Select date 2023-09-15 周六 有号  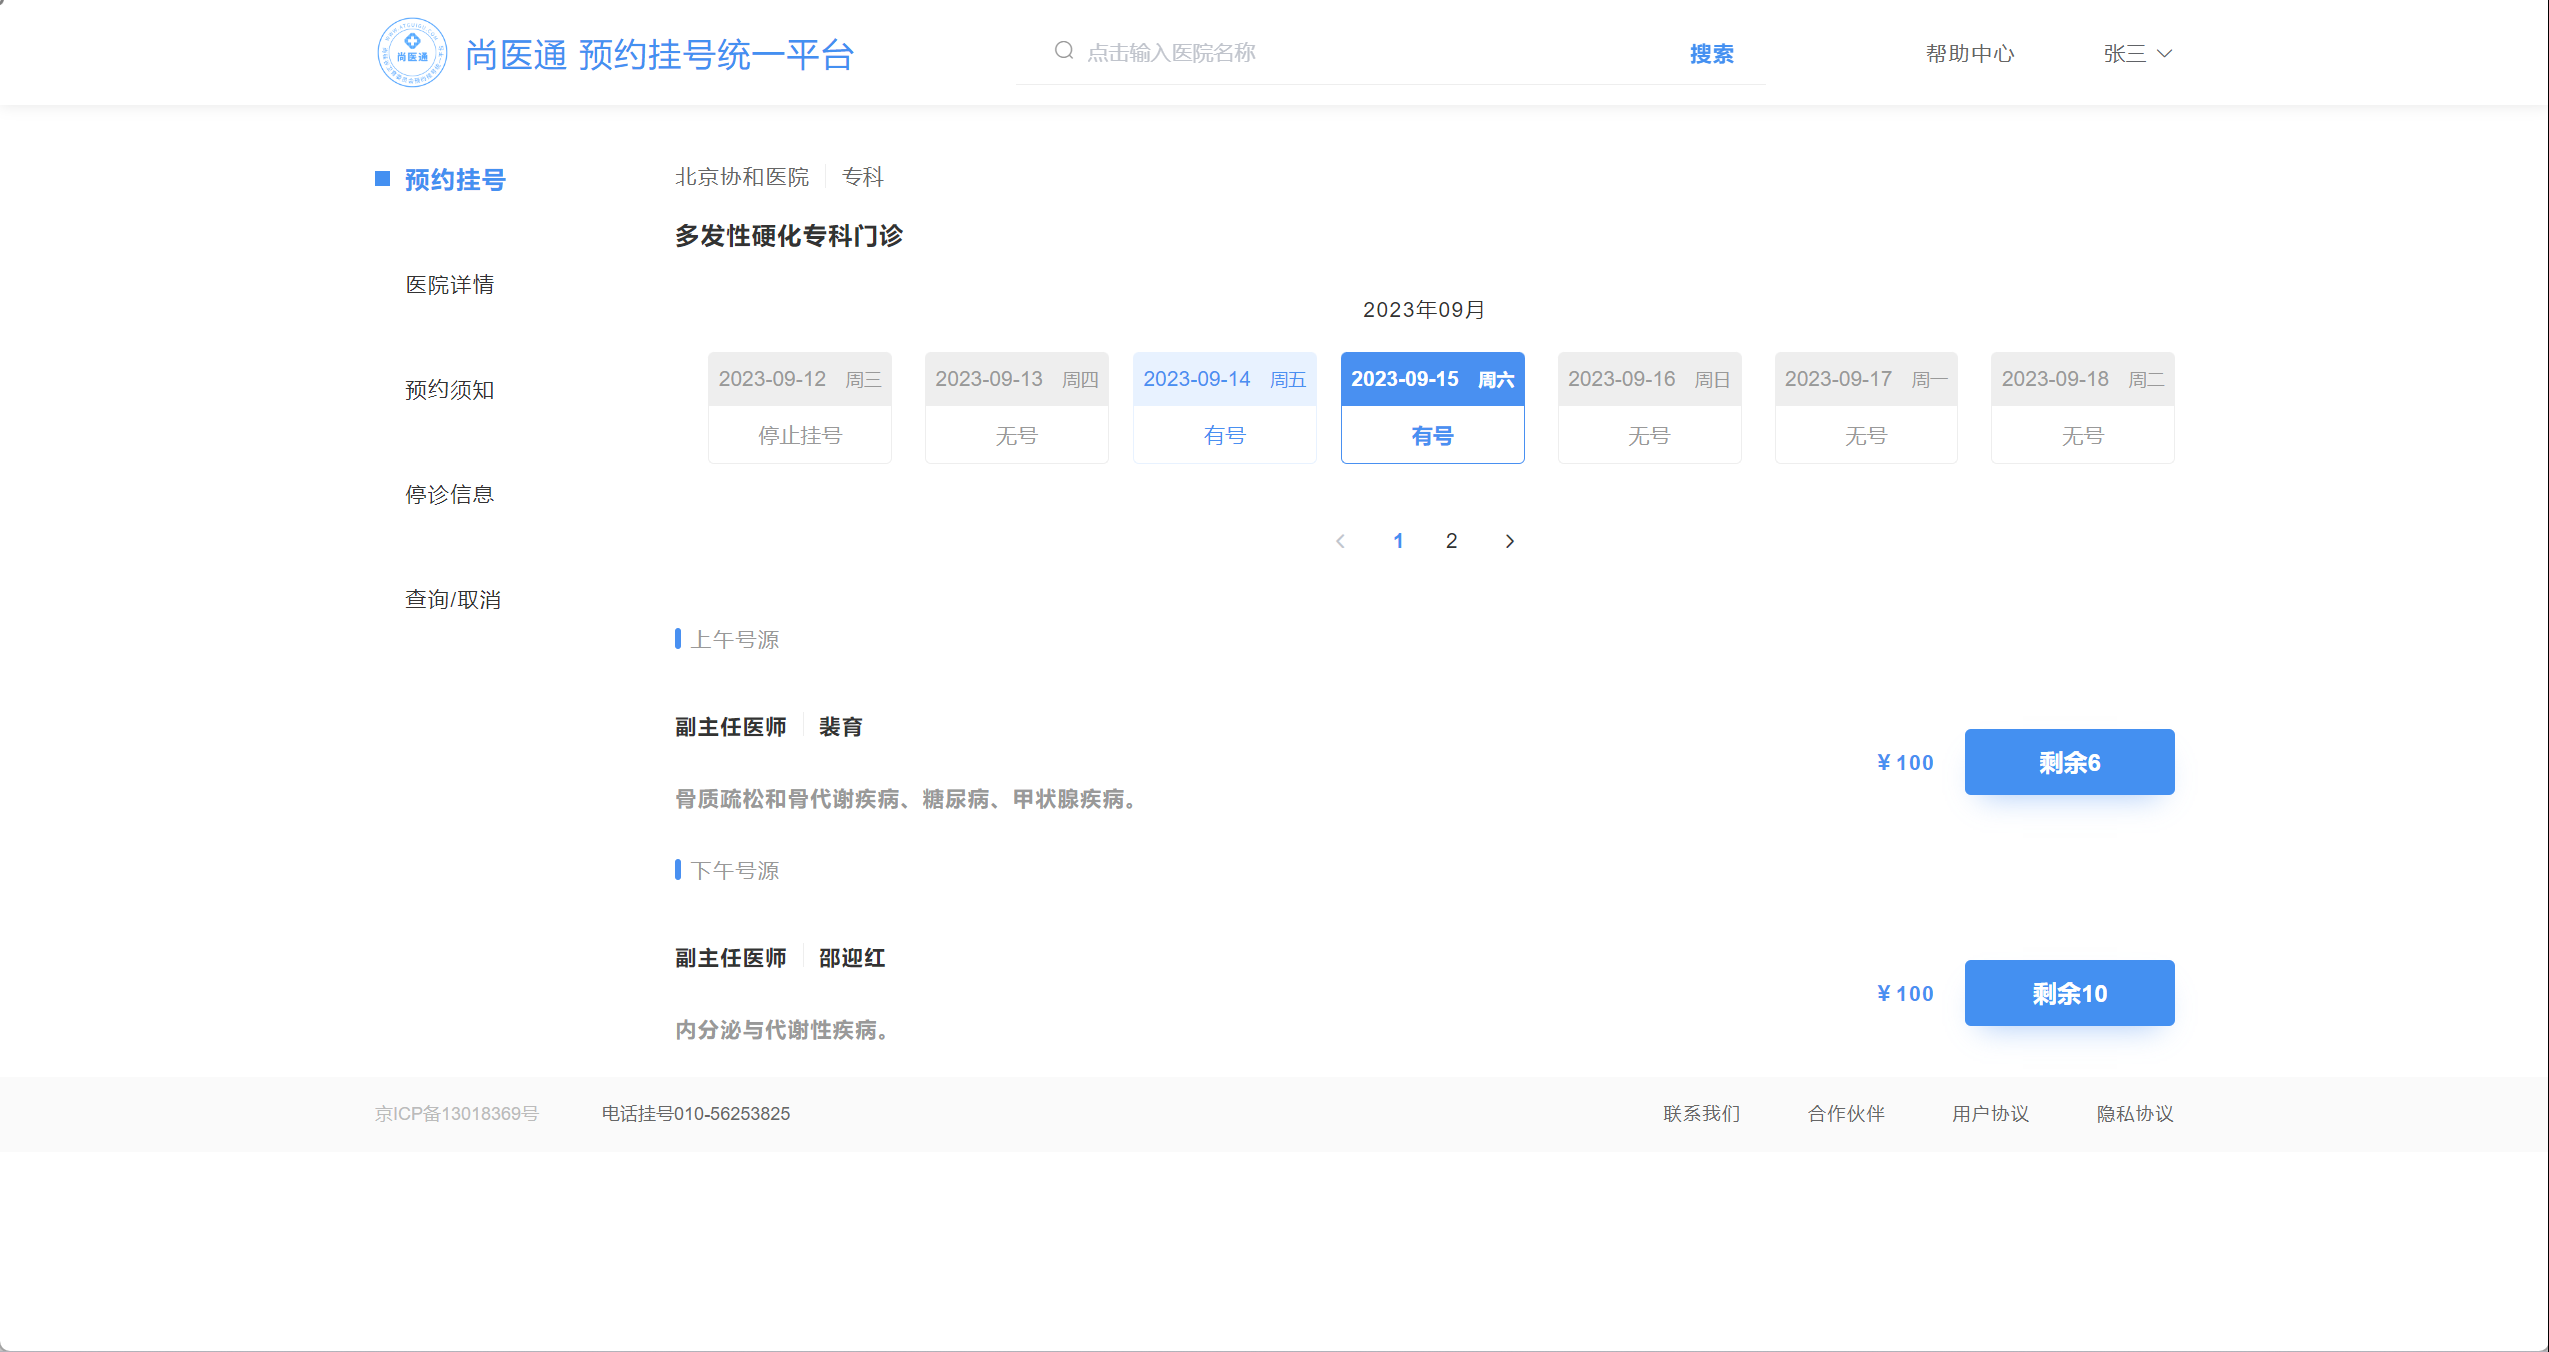[x=1433, y=408]
